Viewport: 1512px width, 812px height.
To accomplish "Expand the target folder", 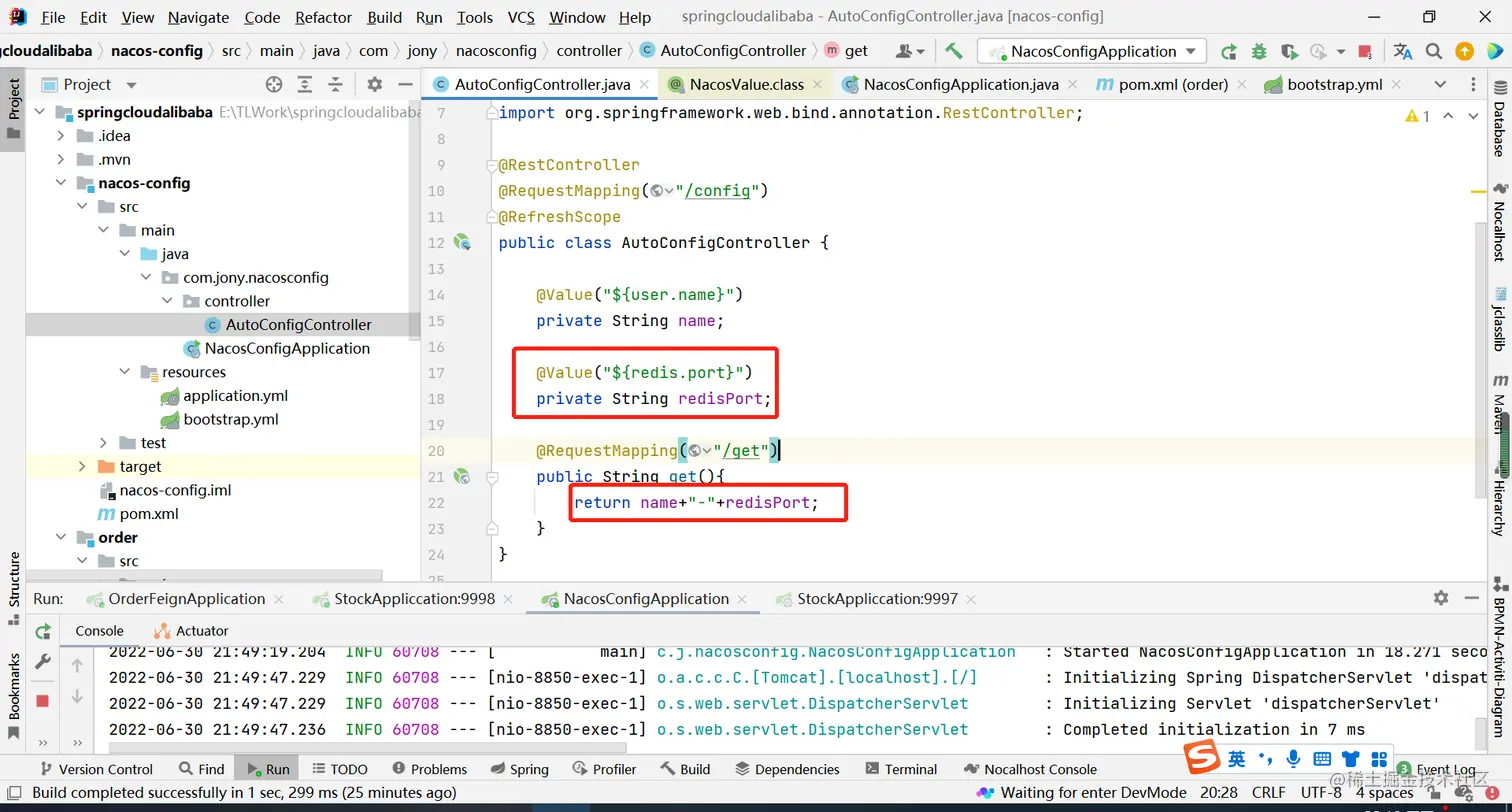I will click(x=82, y=467).
